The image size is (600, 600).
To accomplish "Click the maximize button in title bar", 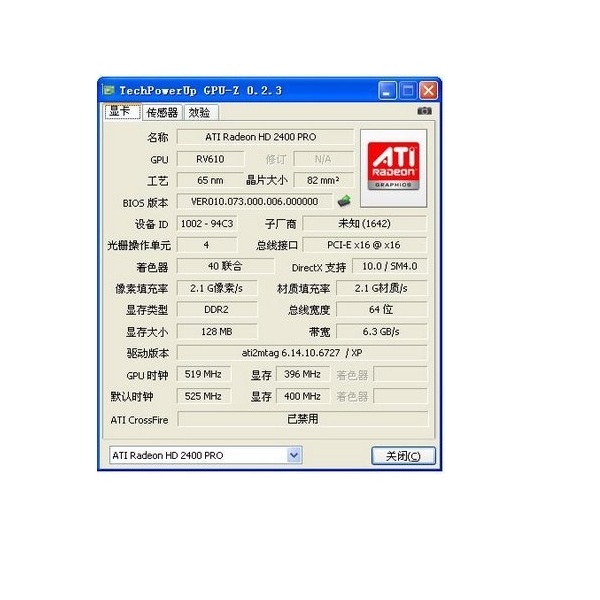I will [x=408, y=91].
